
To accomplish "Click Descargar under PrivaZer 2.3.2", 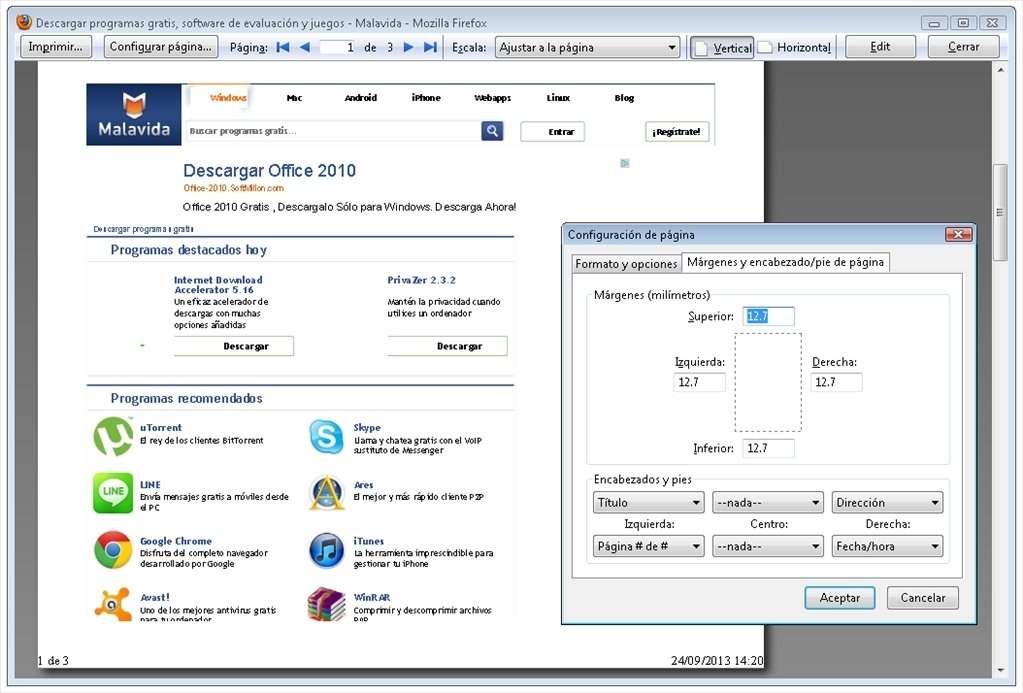I will click(x=447, y=346).
